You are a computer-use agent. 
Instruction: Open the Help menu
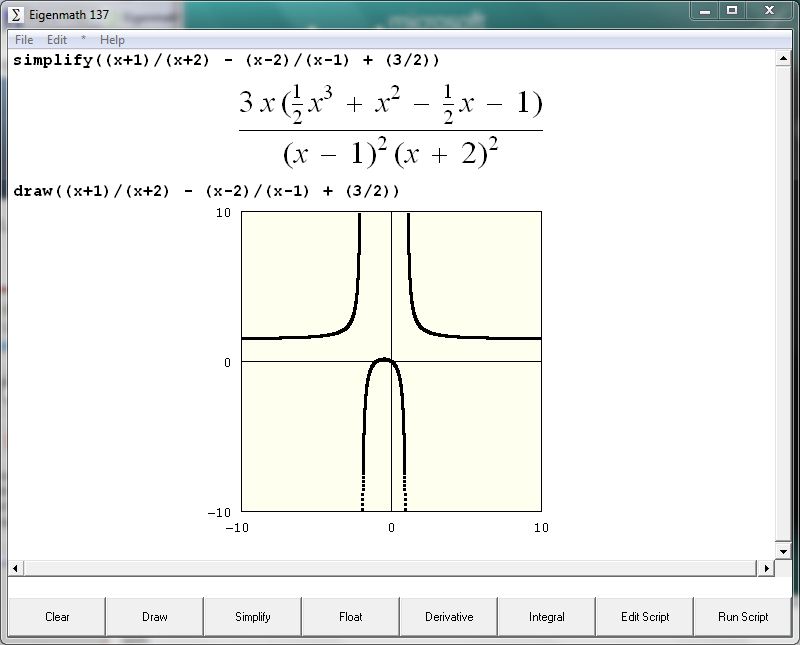tap(112, 40)
